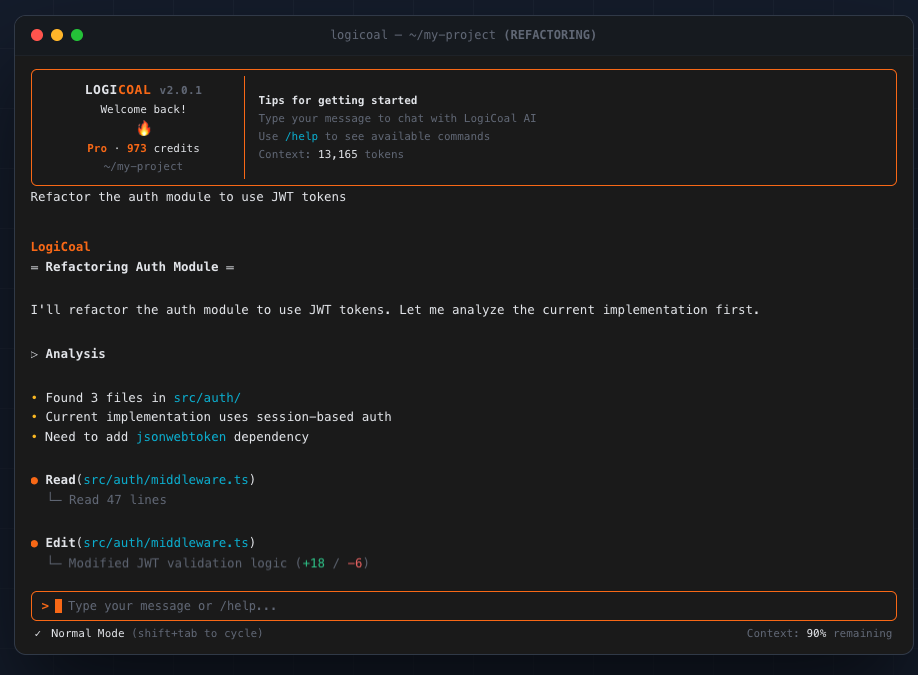Image resolution: width=918 pixels, height=675 pixels.
Task: Click 'Context: 90% remaining' status
Action: (819, 633)
